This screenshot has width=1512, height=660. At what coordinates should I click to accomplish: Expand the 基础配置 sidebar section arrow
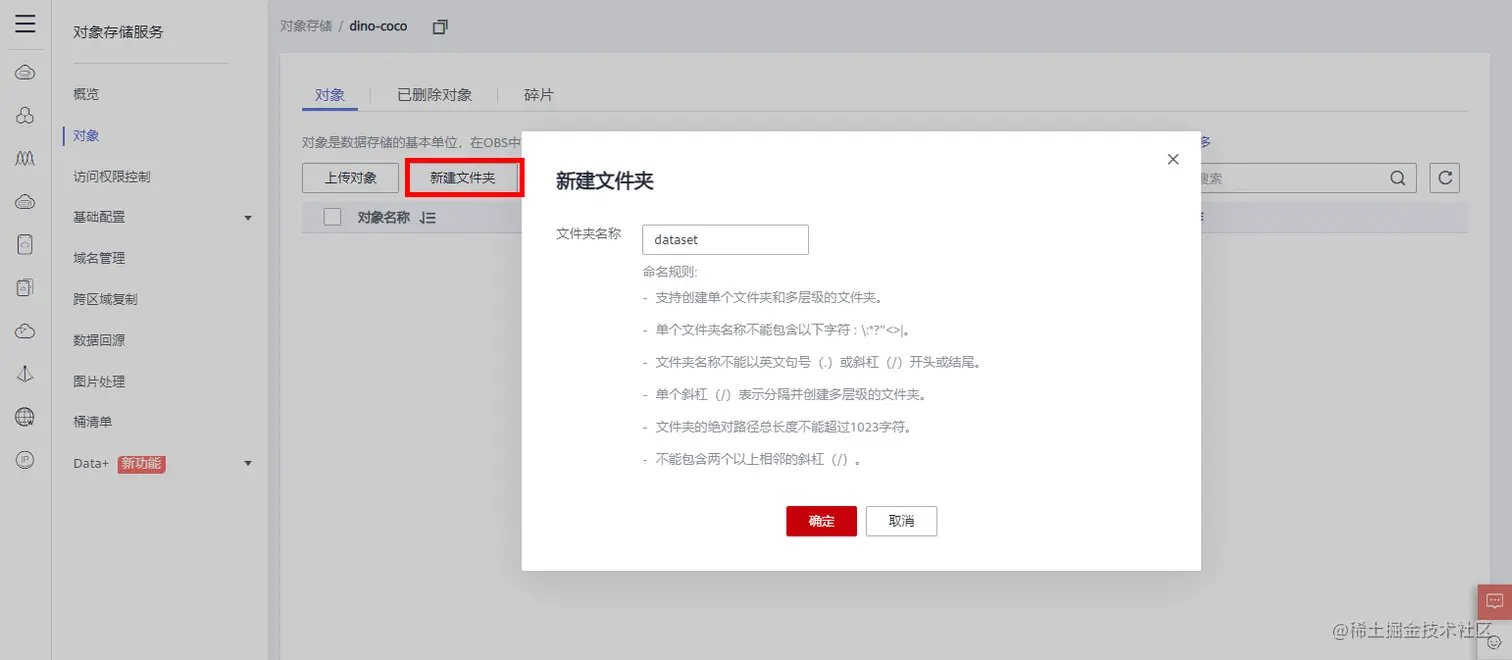[x=248, y=217]
